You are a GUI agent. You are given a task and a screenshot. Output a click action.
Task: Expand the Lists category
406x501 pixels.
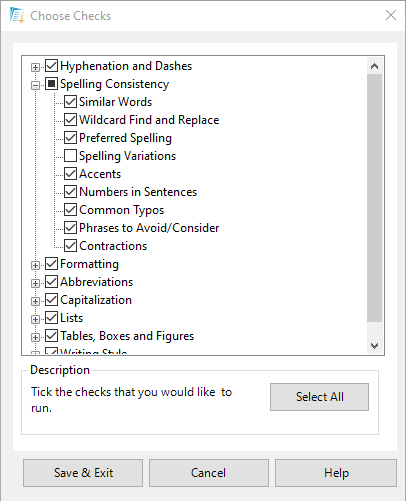(35, 319)
